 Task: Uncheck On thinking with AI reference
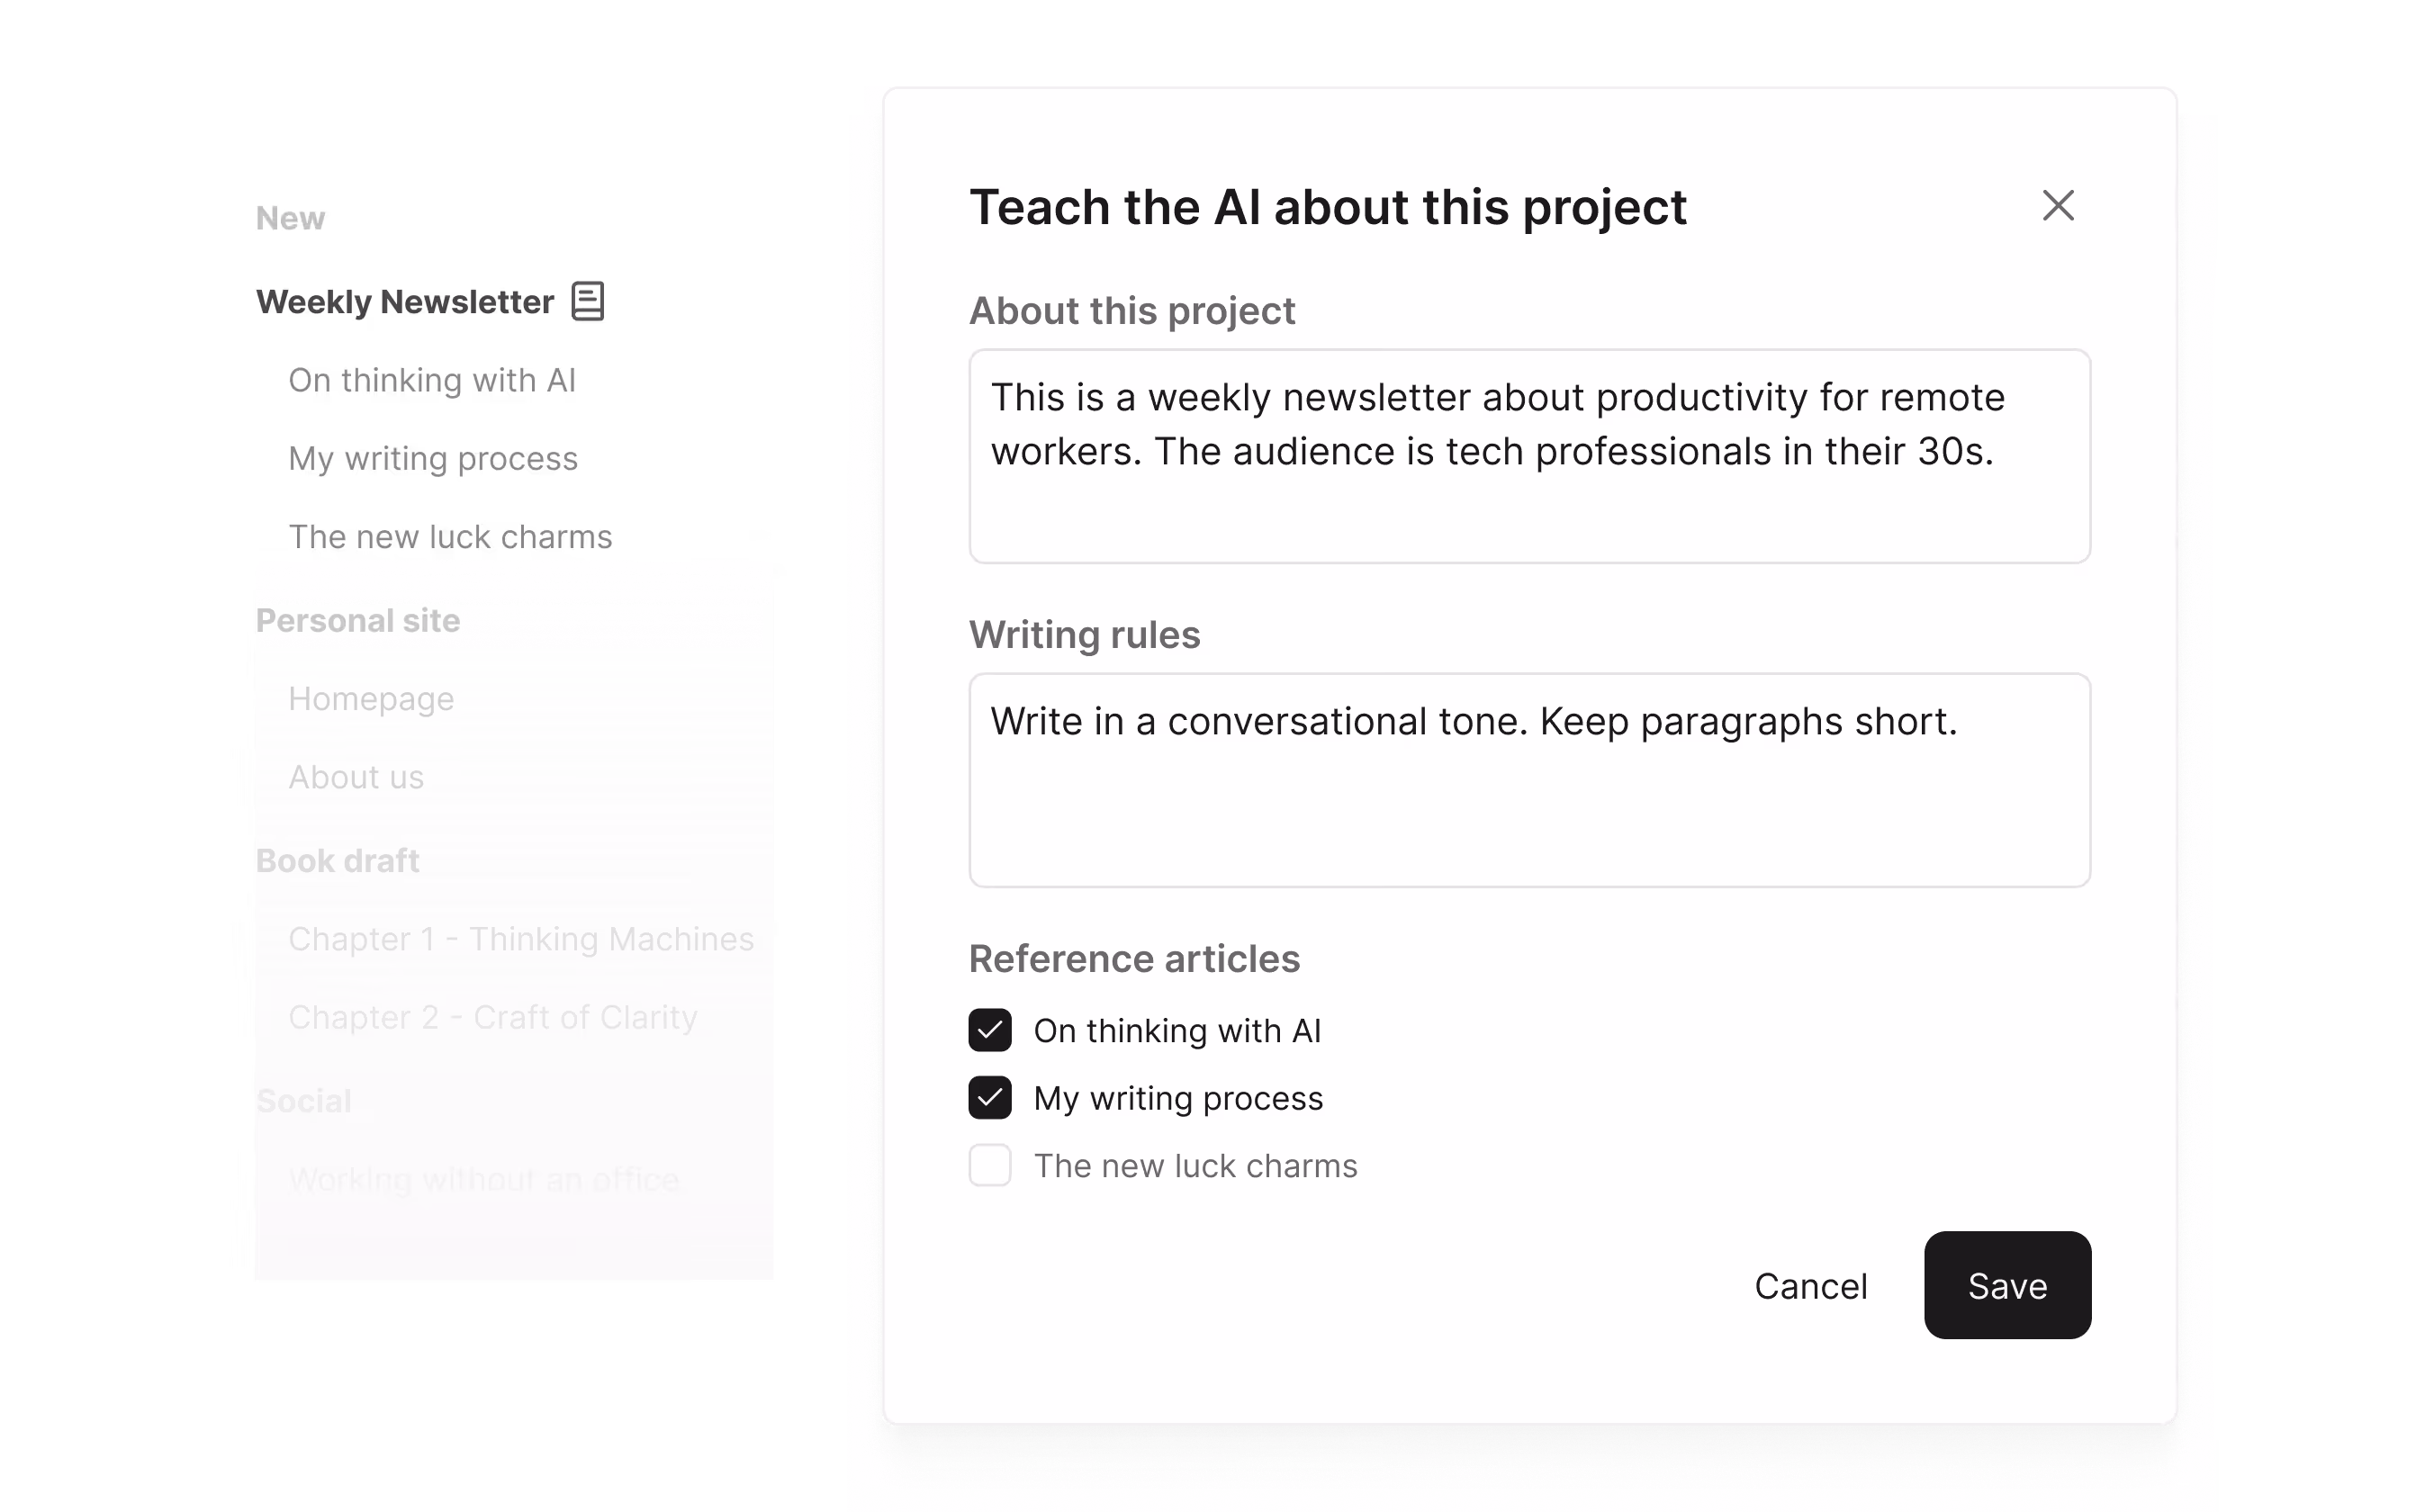pyautogui.click(x=989, y=1030)
